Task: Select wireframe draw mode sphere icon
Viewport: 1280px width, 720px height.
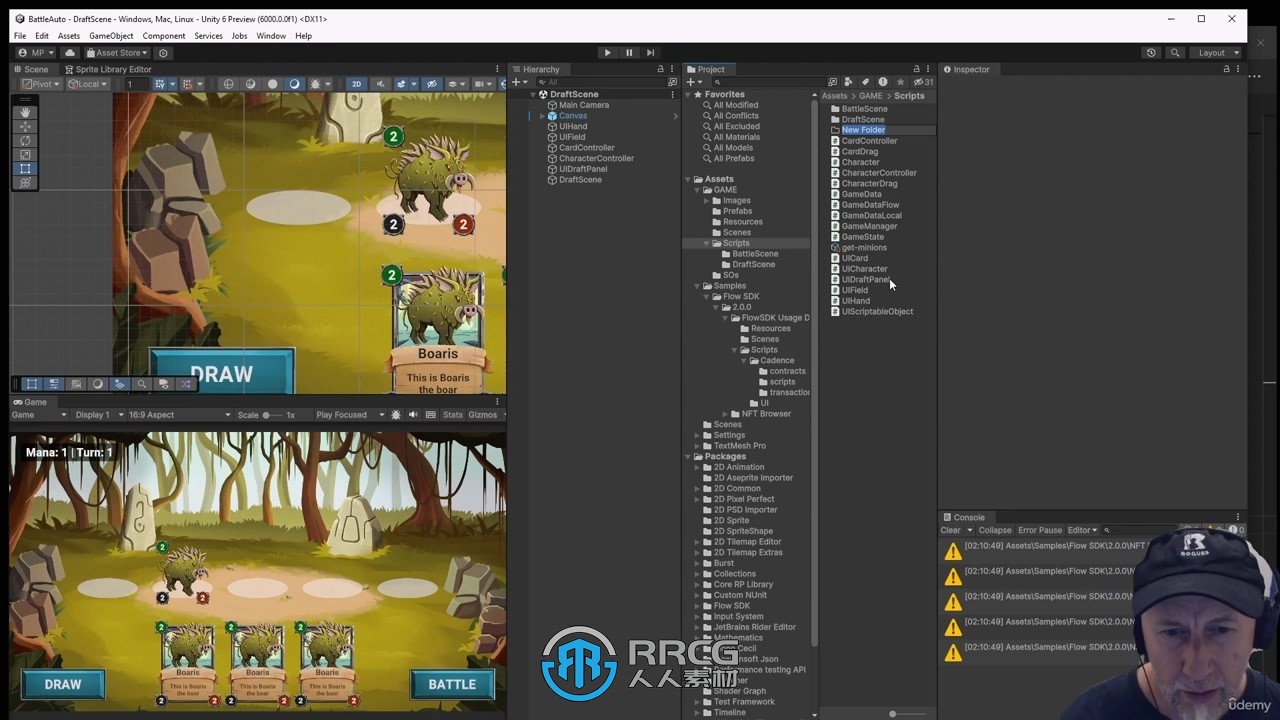Action: 229,84
